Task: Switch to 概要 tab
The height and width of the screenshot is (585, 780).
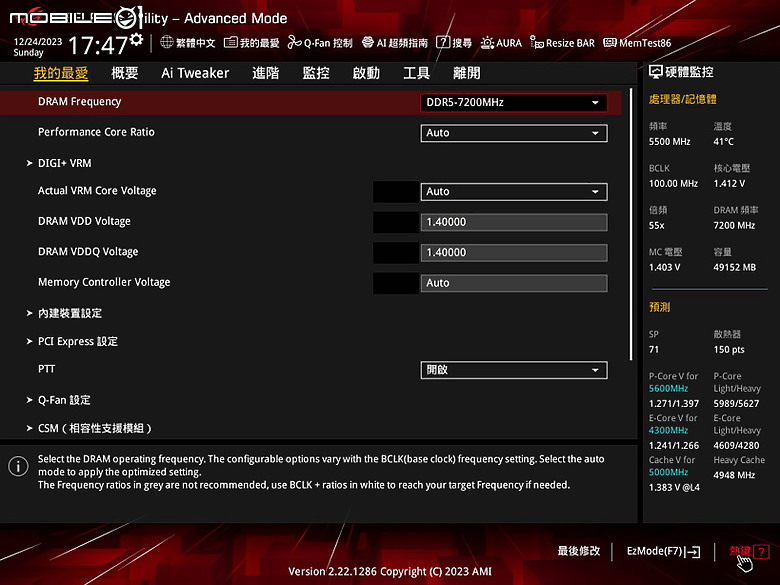Action: [124, 73]
